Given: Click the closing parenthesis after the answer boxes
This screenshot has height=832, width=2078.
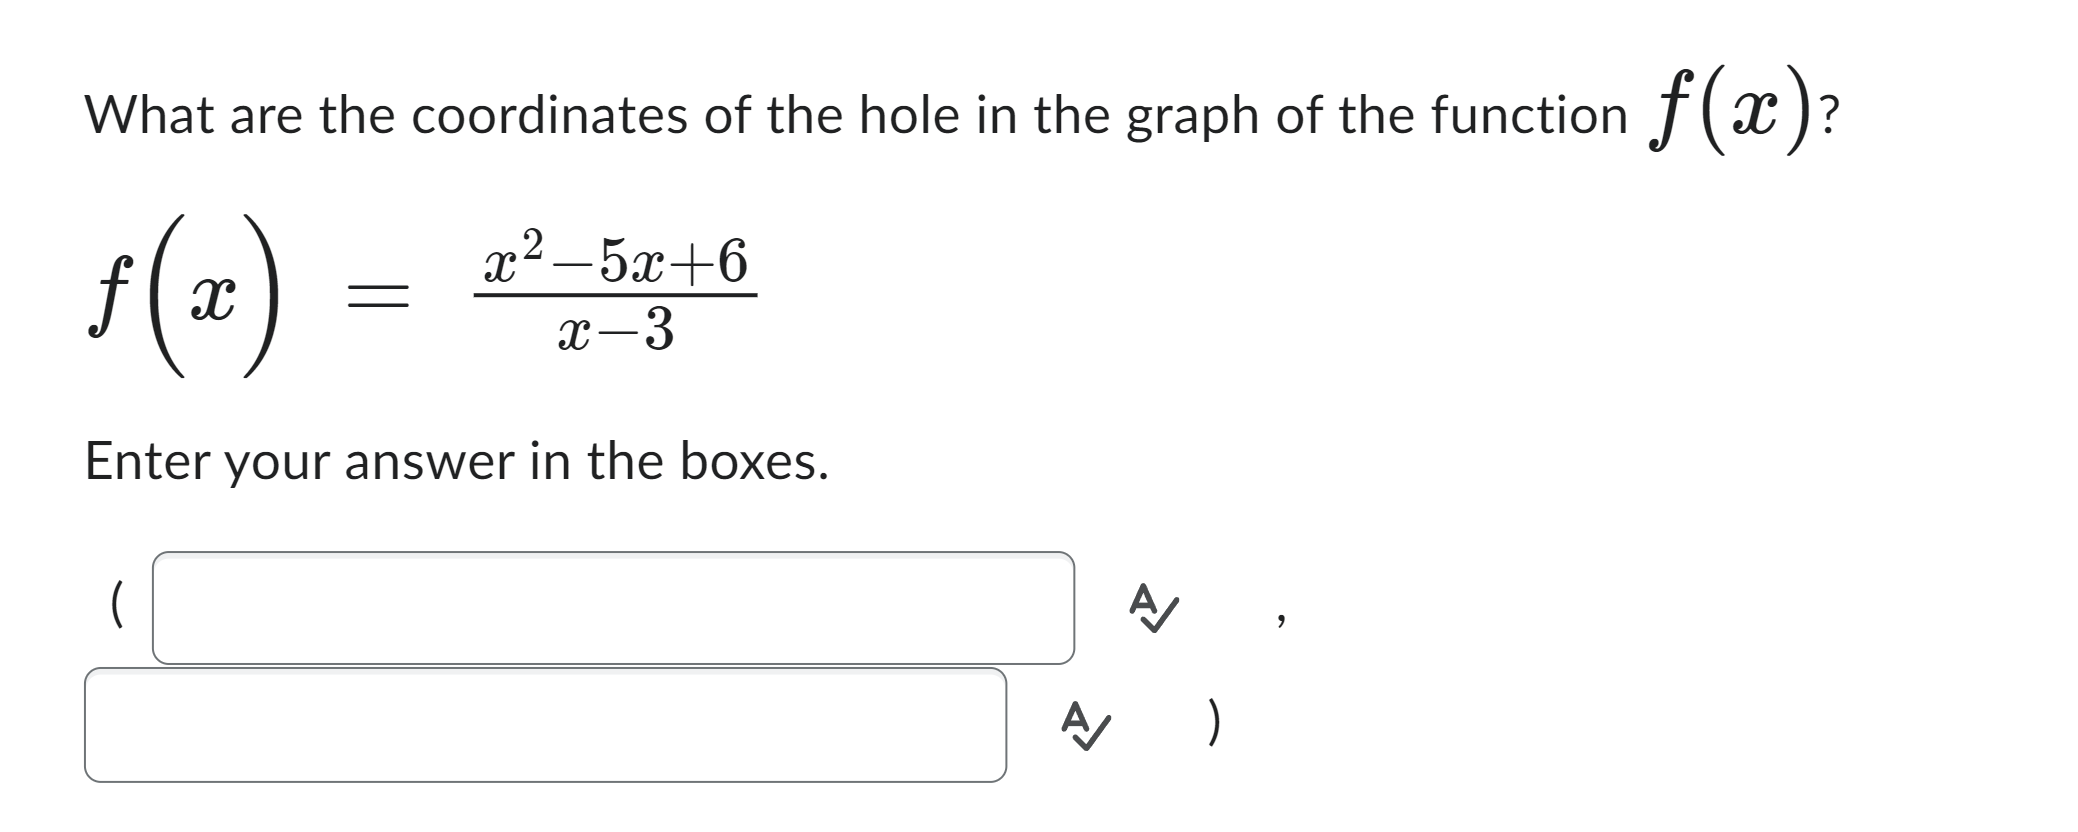Looking at the screenshot, I should coord(1213,722).
